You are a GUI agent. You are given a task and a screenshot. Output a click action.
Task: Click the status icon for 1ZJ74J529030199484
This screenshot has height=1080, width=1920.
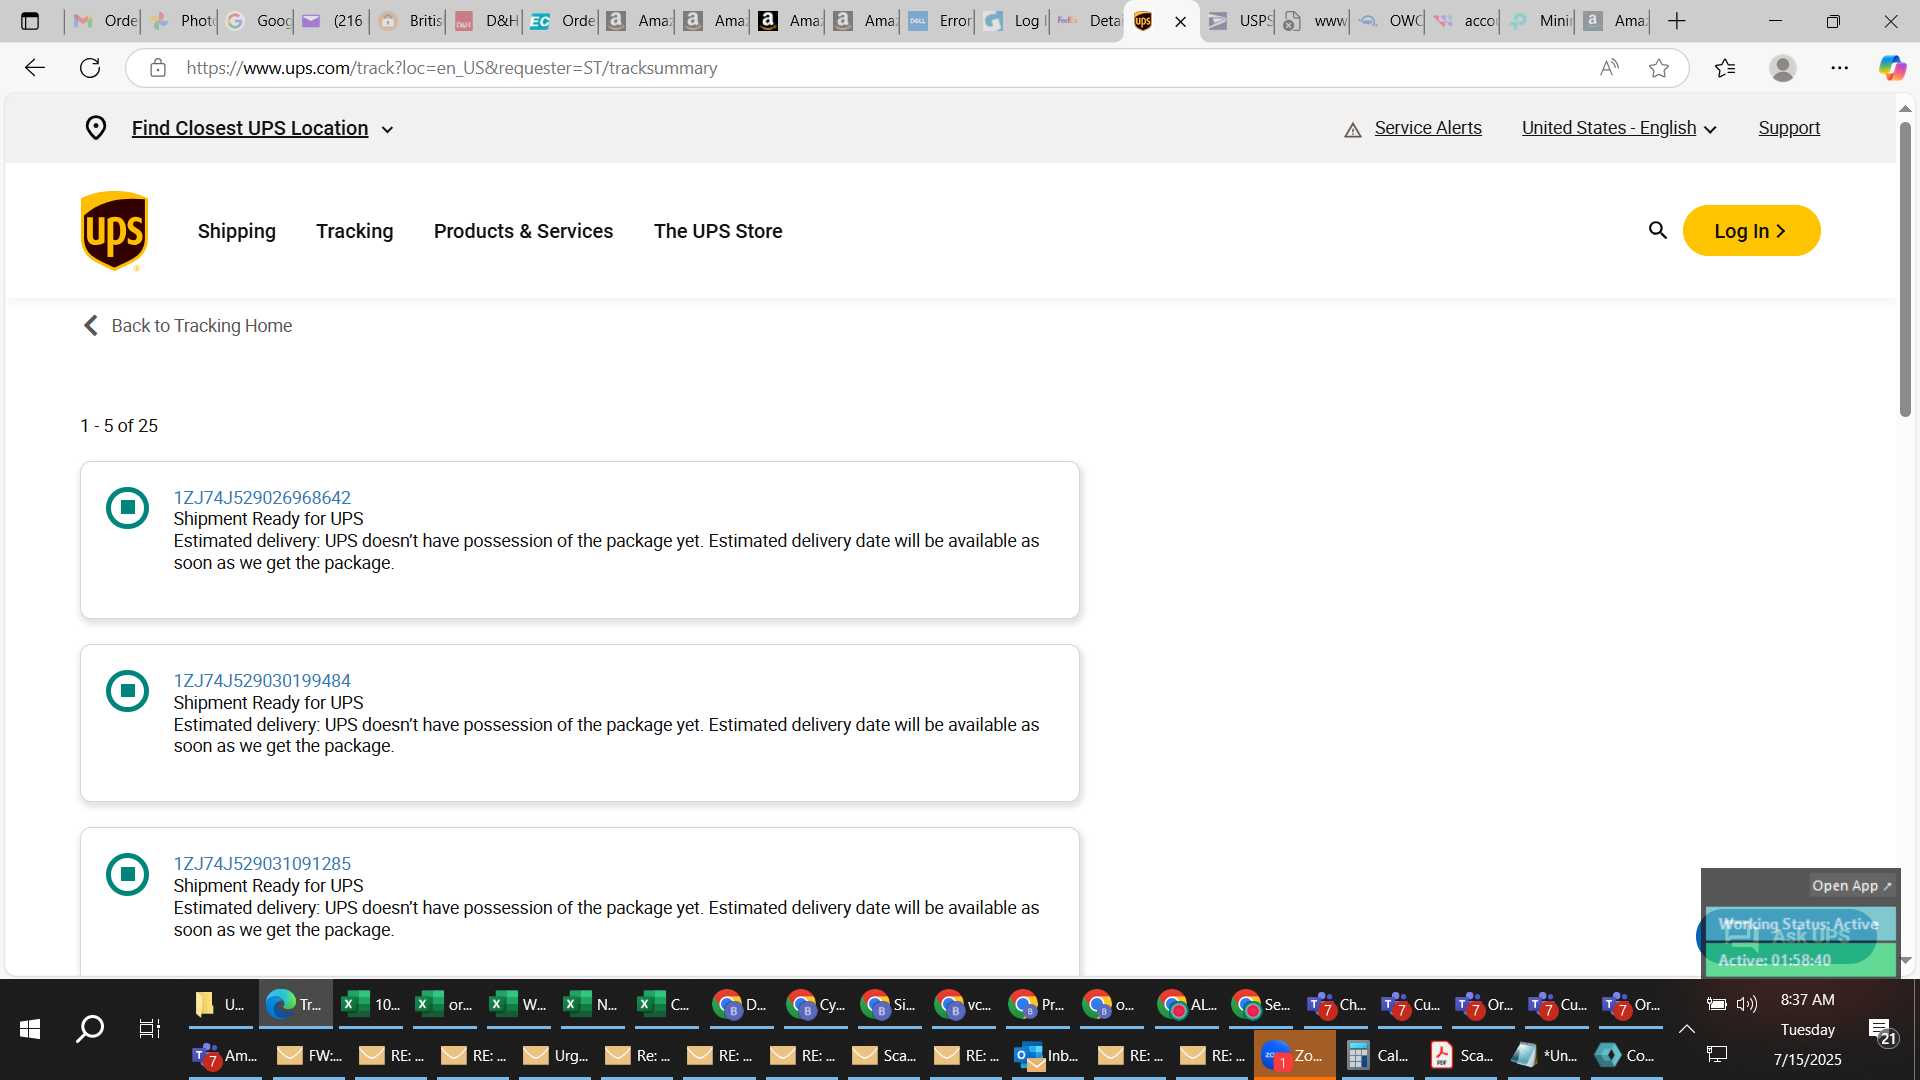pyautogui.click(x=127, y=691)
